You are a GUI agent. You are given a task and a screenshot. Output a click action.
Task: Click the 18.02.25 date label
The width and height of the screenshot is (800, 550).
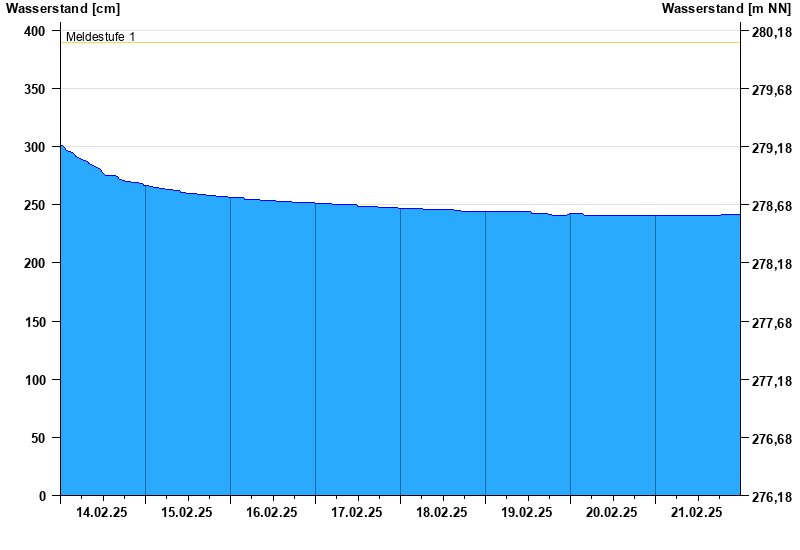click(441, 513)
